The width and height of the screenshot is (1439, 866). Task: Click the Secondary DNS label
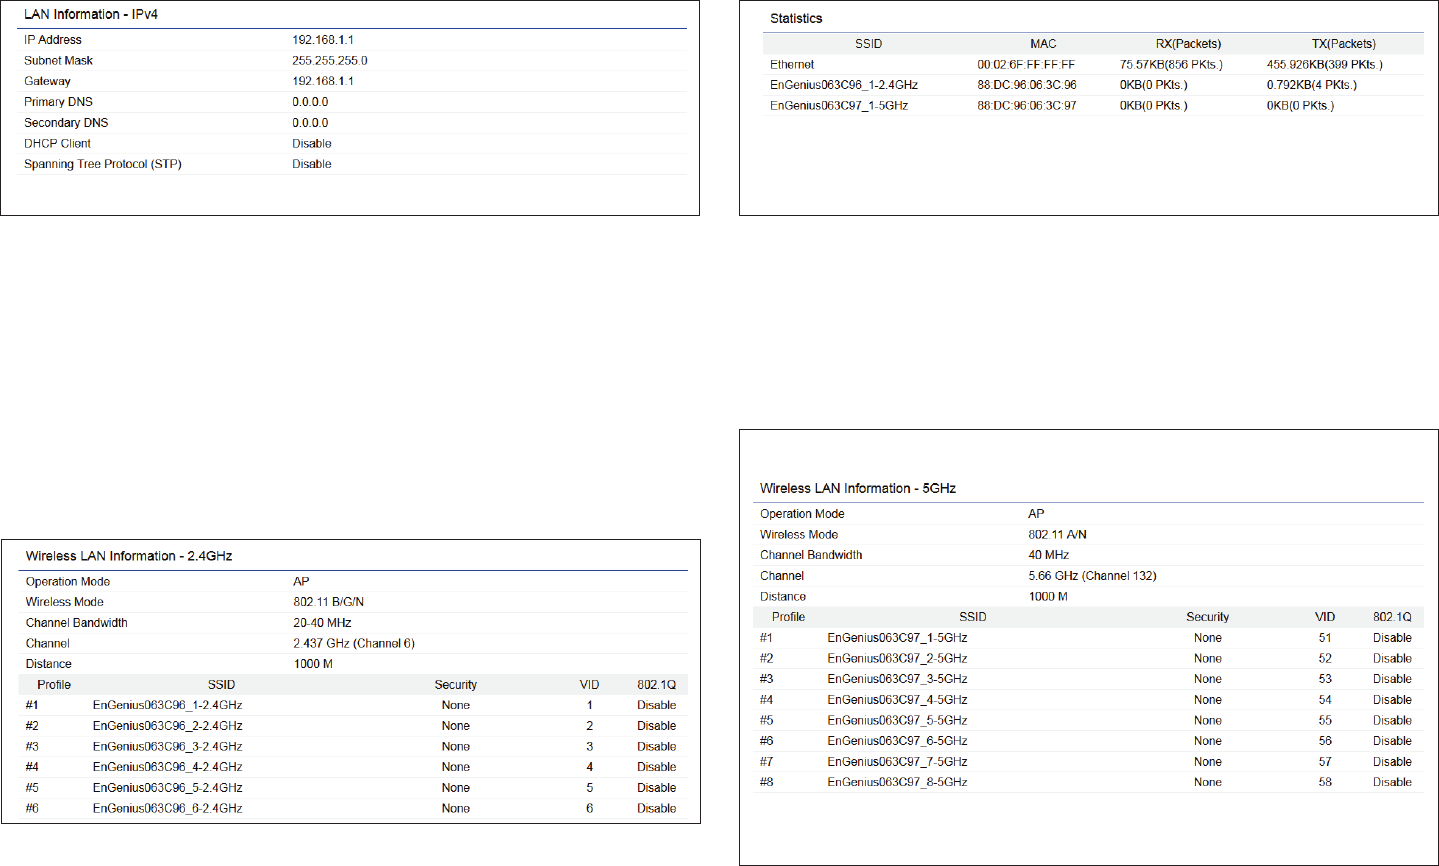click(x=66, y=123)
